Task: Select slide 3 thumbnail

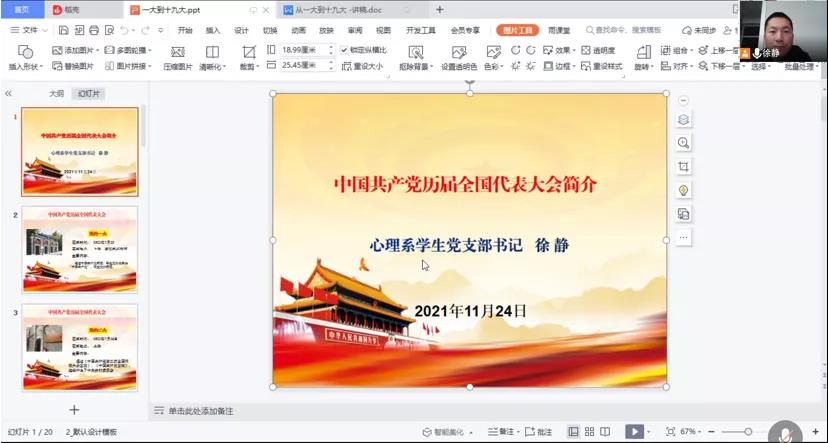Action: click(x=80, y=347)
